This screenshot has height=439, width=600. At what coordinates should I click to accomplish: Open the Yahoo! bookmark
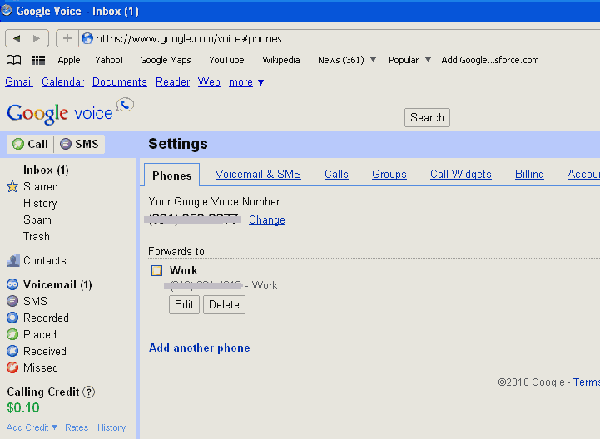tap(109, 60)
